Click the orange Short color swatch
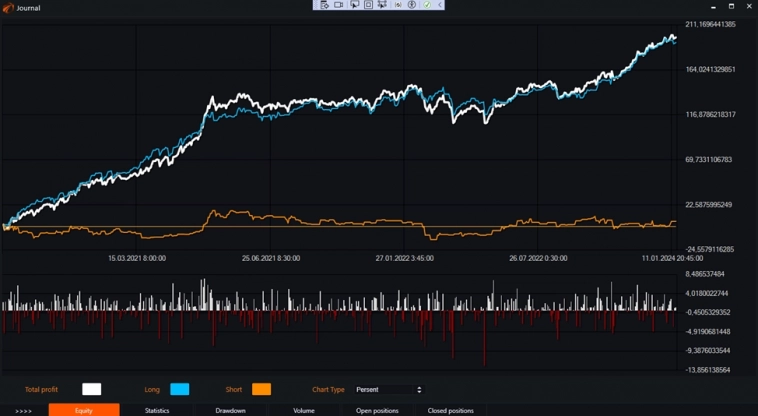 [x=261, y=390]
